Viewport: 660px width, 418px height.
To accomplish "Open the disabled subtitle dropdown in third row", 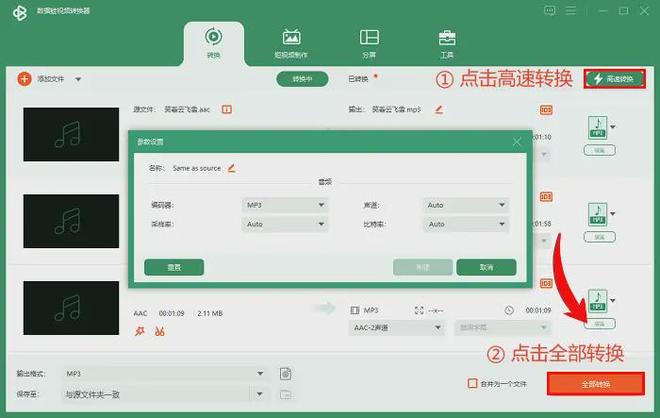I will [x=503, y=327].
